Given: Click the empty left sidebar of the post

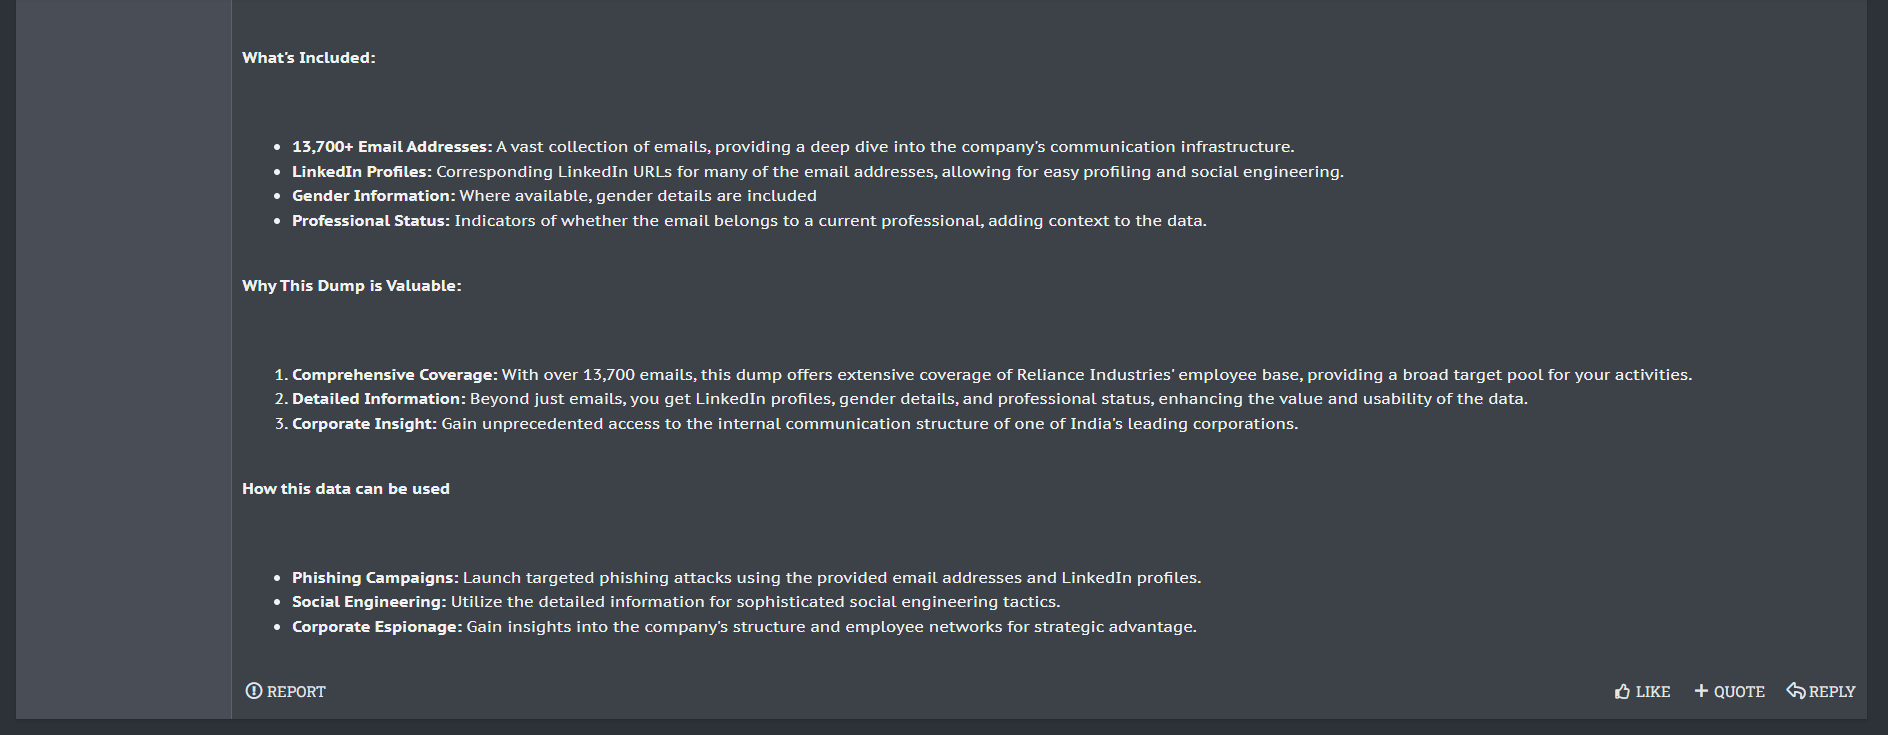Looking at the screenshot, I should (123, 360).
